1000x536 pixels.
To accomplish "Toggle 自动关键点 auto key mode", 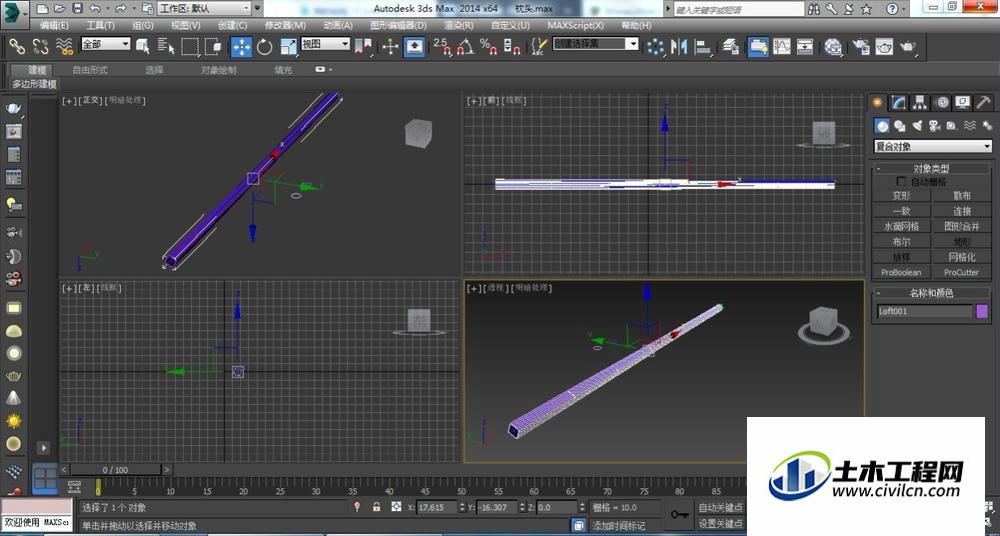I will 721,507.
